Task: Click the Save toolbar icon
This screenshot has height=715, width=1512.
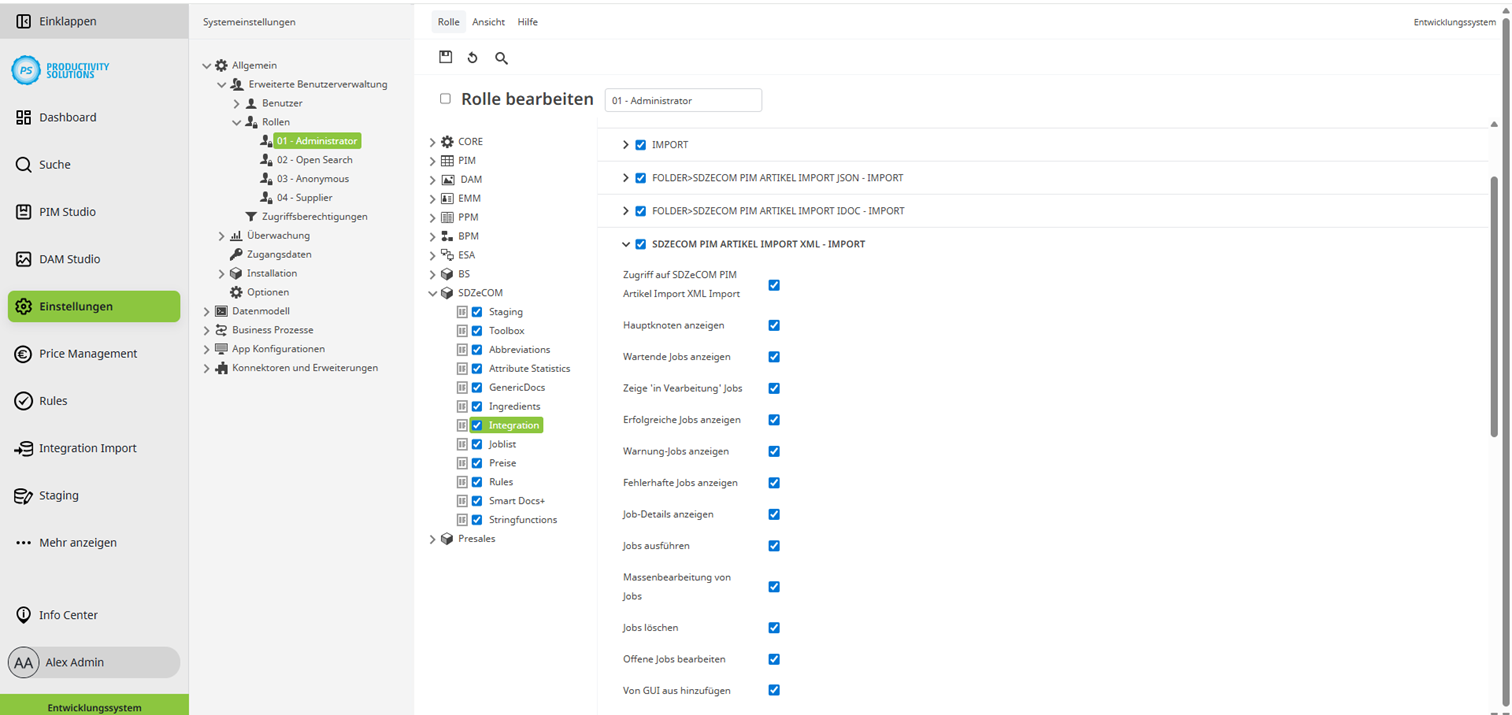Action: (x=446, y=57)
